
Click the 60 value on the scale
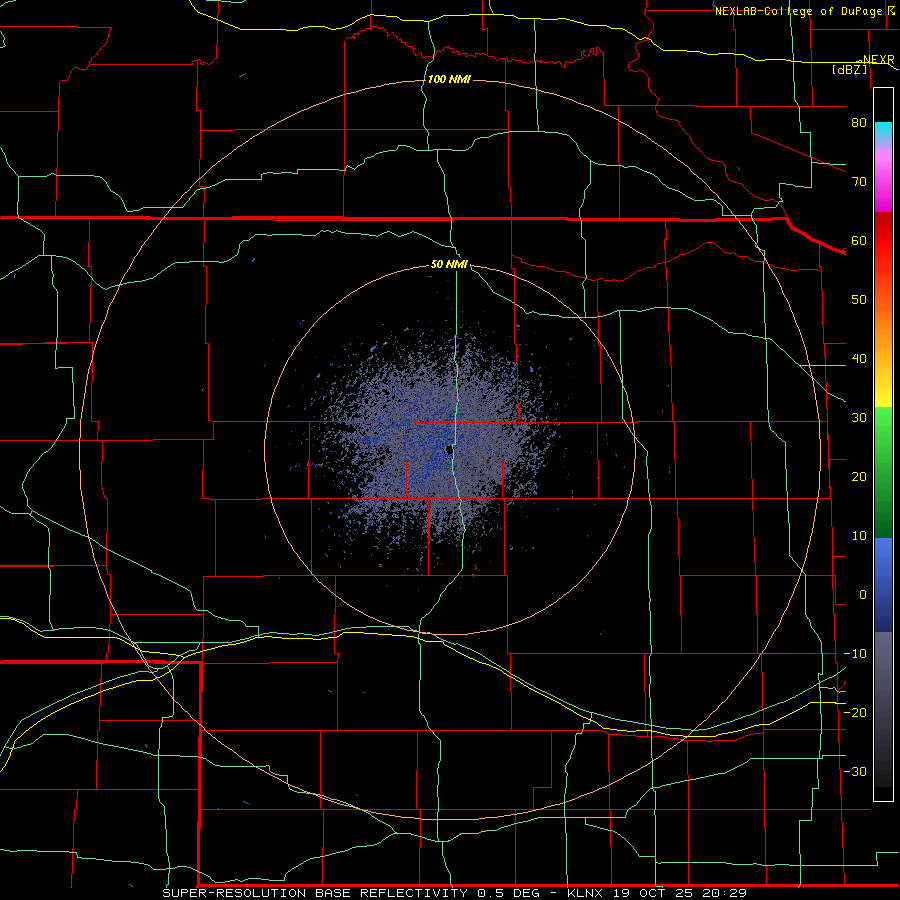click(x=859, y=240)
